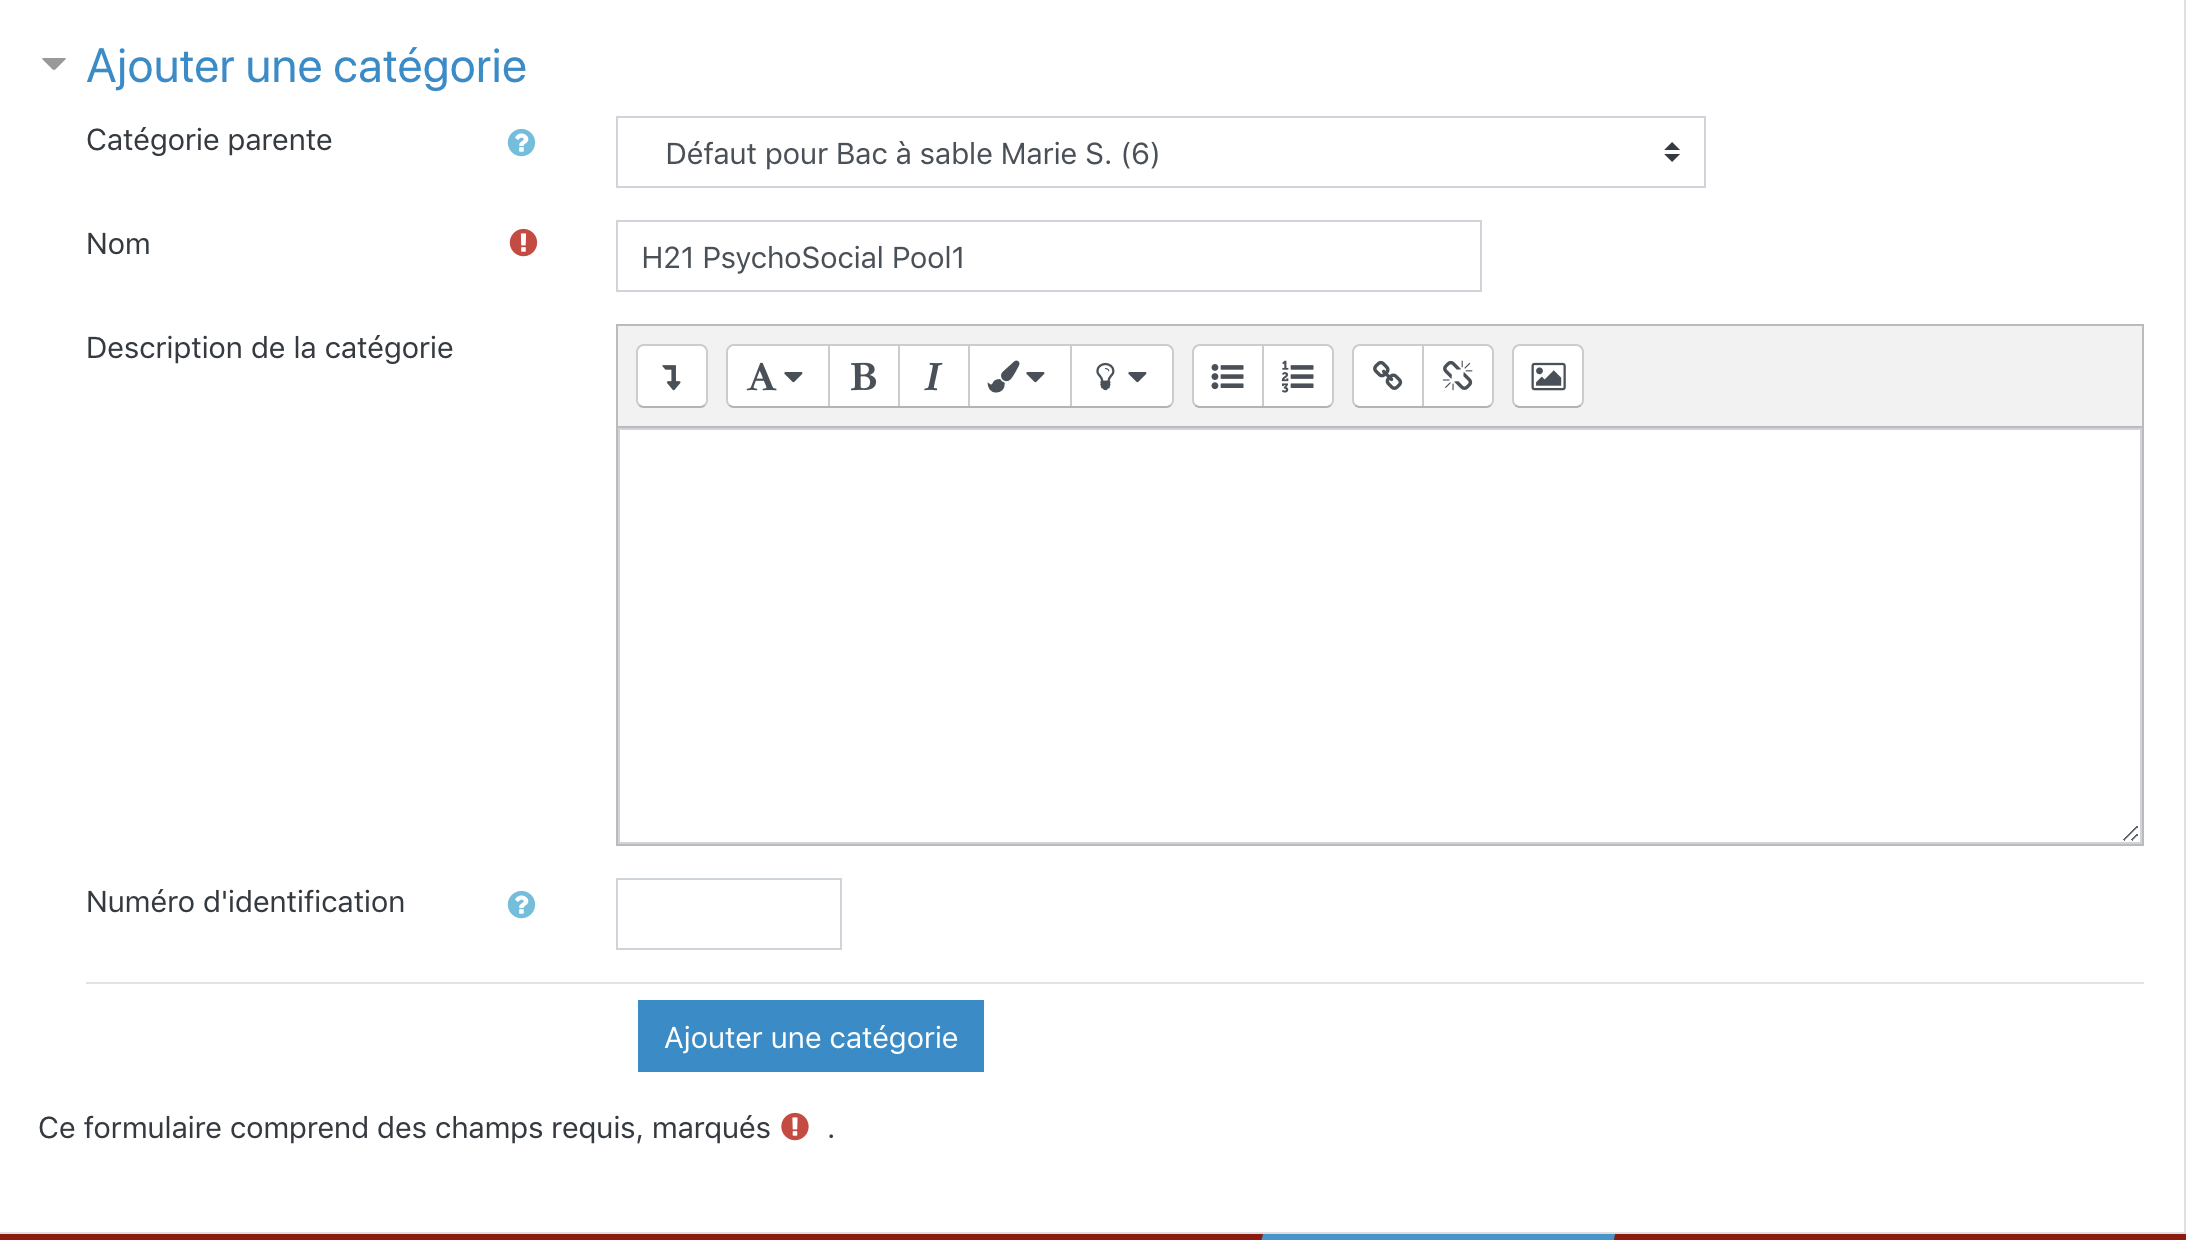Viewport: 2186px width, 1240px height.
Task: Collapse the Ajouter une catégorie section
Action: click(x=54, y=65)
